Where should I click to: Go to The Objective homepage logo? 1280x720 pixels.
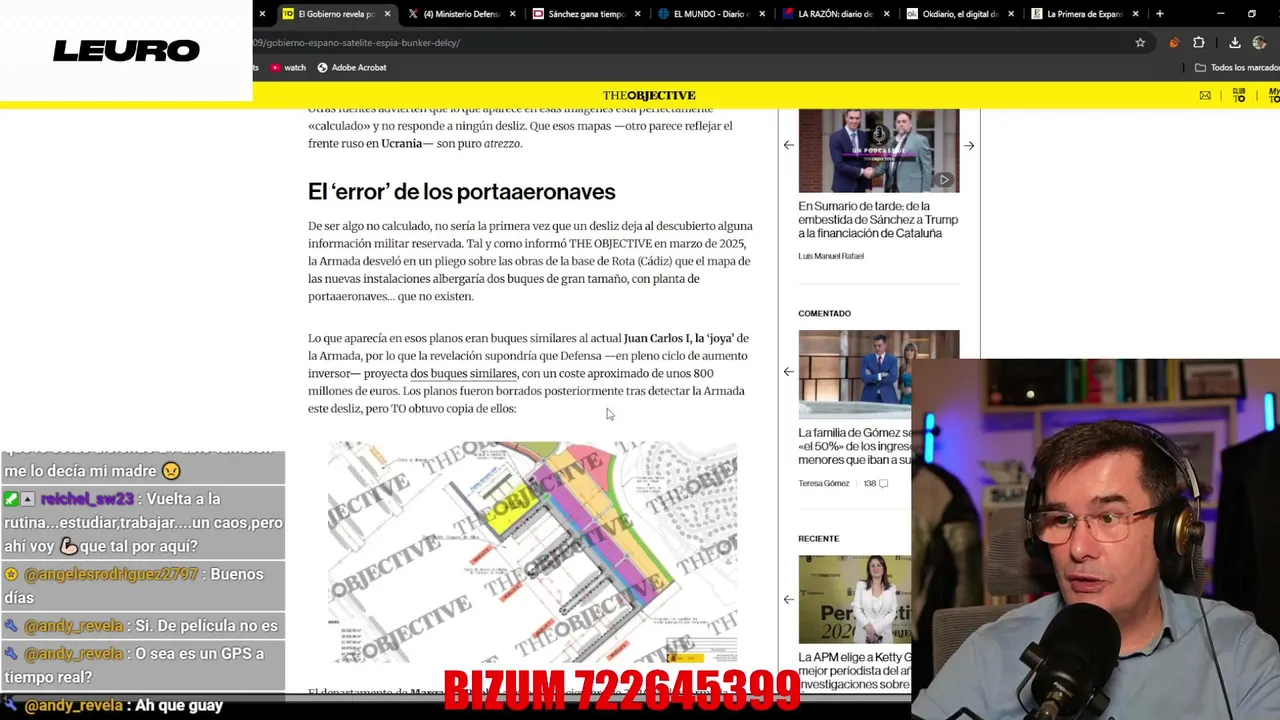(x=649, y=95)
